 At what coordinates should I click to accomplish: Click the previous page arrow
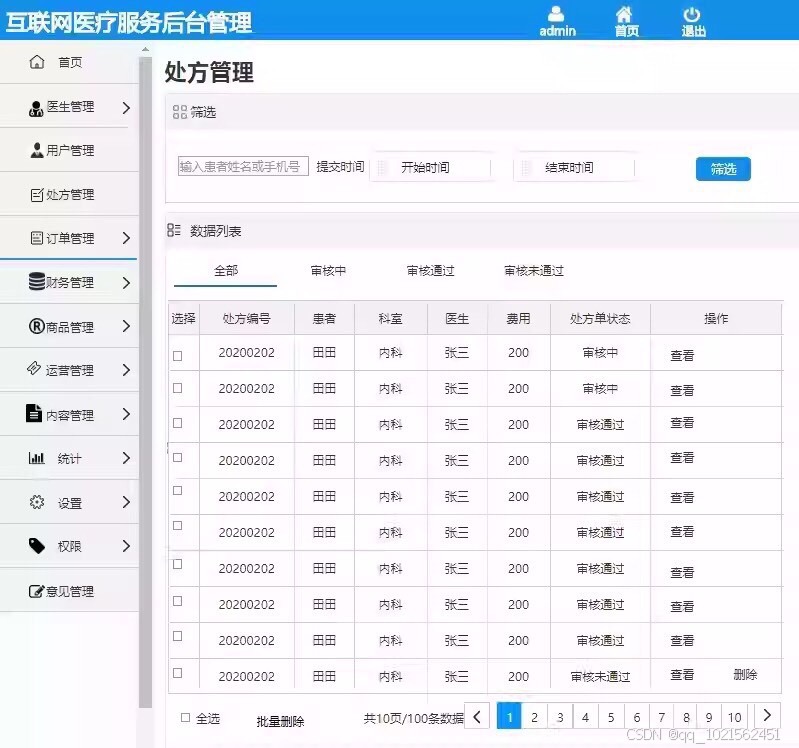(477, 716)
